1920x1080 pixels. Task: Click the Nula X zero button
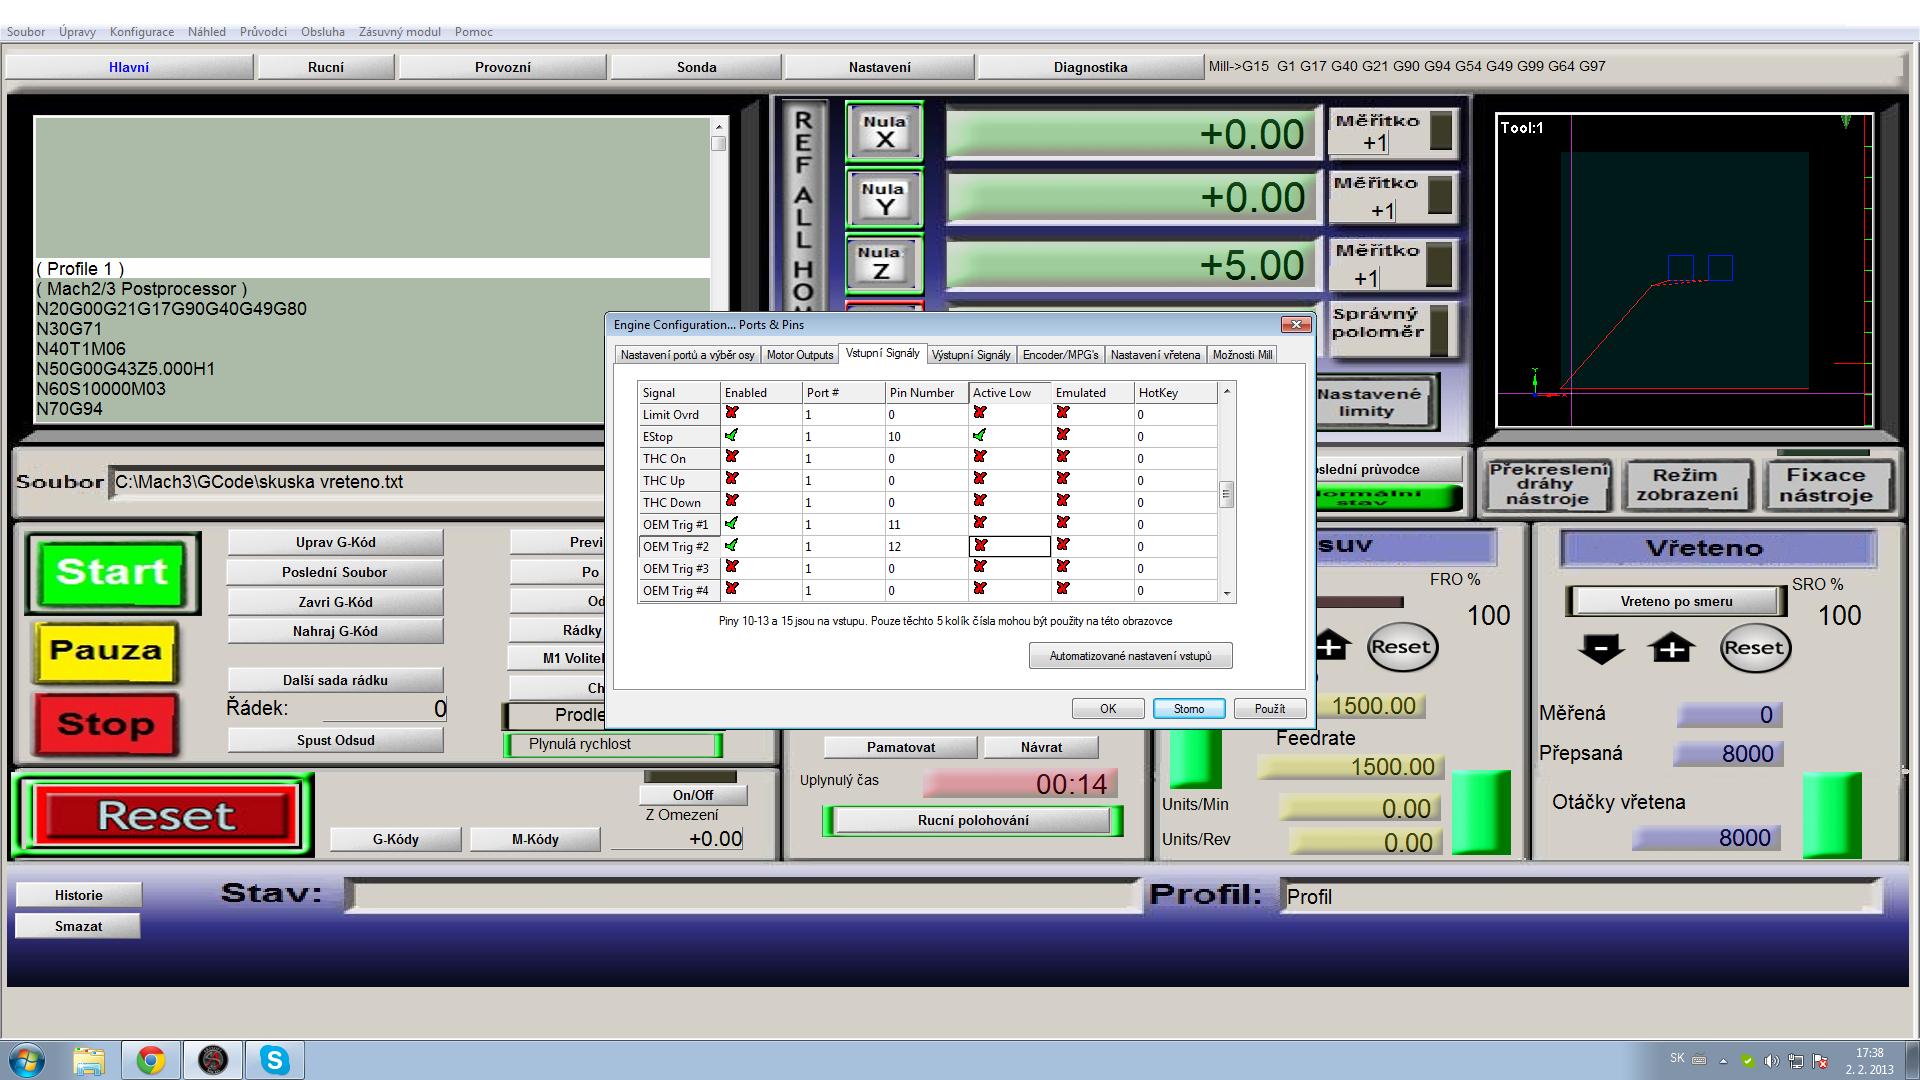(x=884, y=131)
